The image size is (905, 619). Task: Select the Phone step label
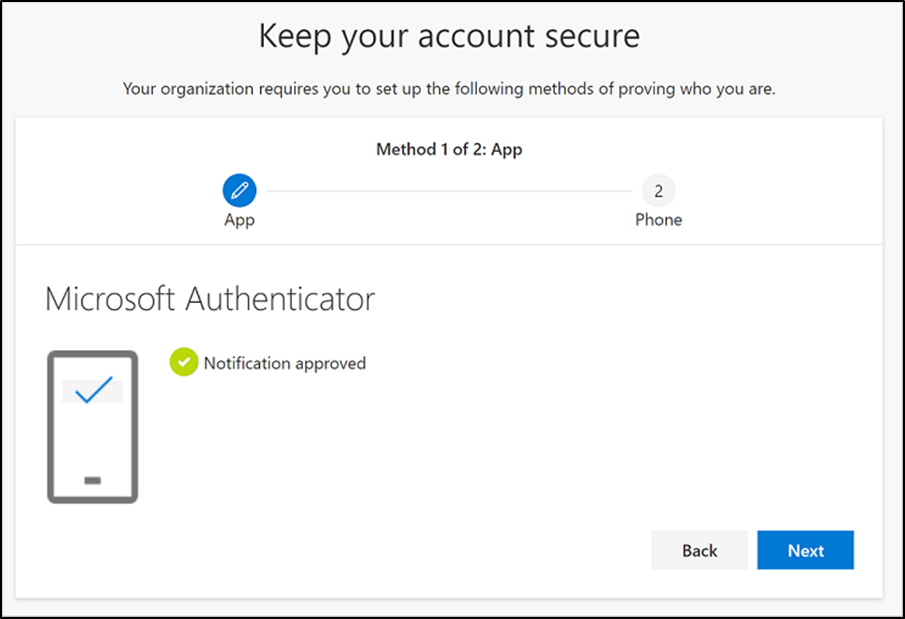pyautogui.click(x=658, y=220)
